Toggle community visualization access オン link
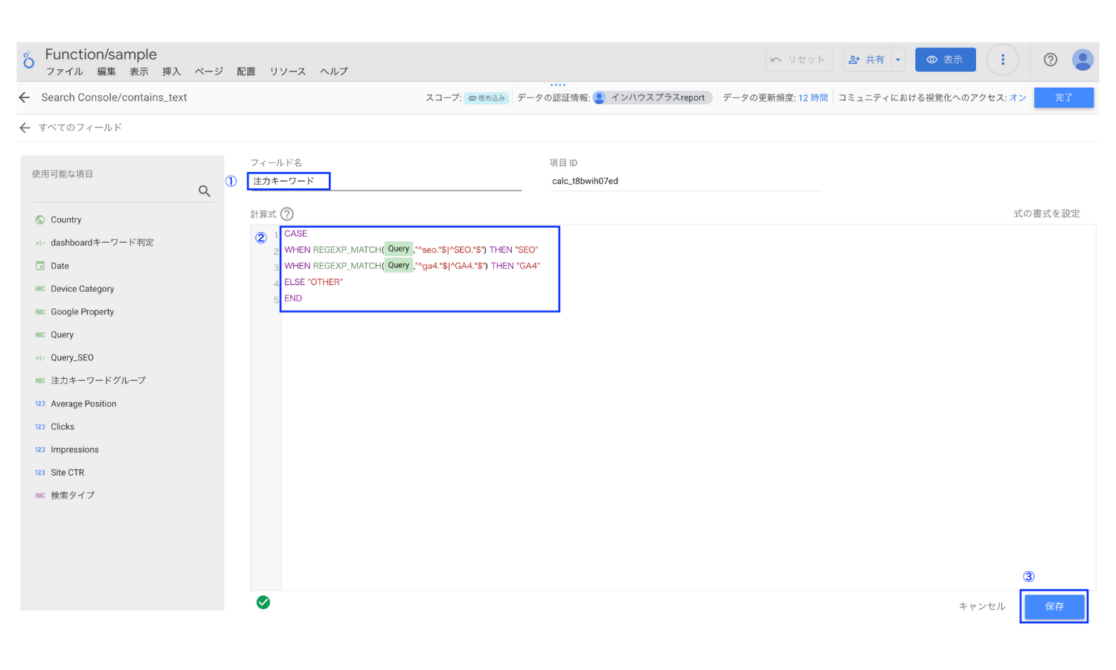 point(1018,98)
